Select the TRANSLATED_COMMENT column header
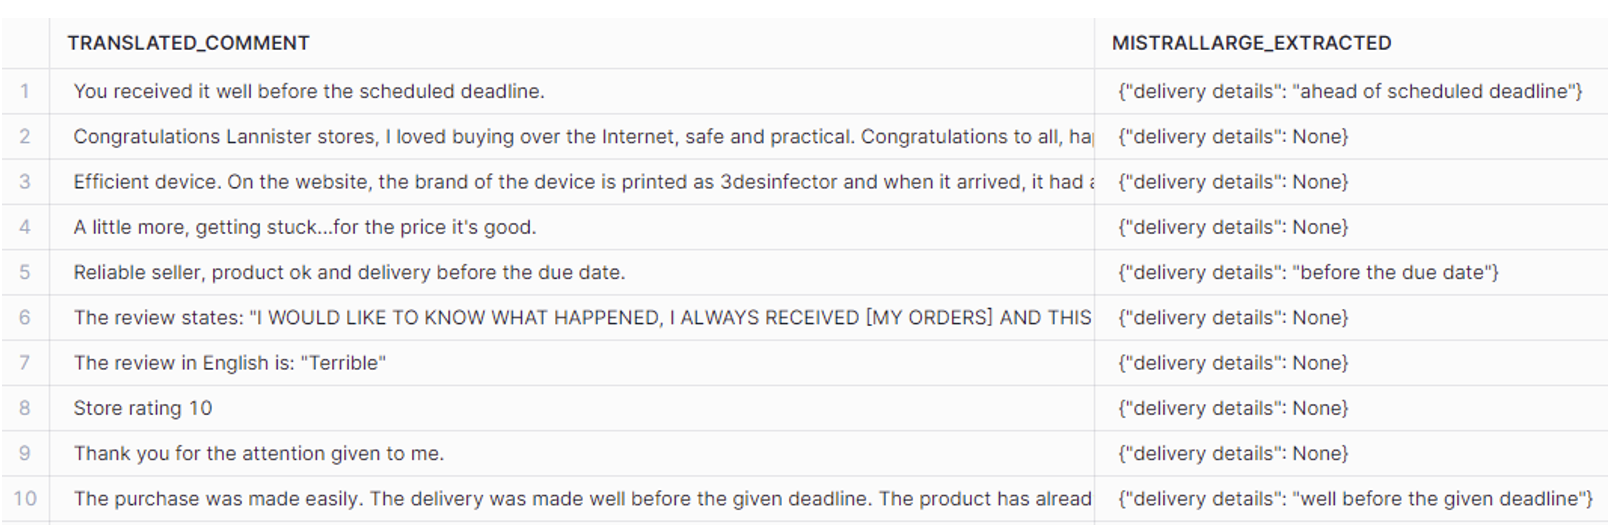The width and height of the screenshot is (1612, 528). click(x=571, y=43)
